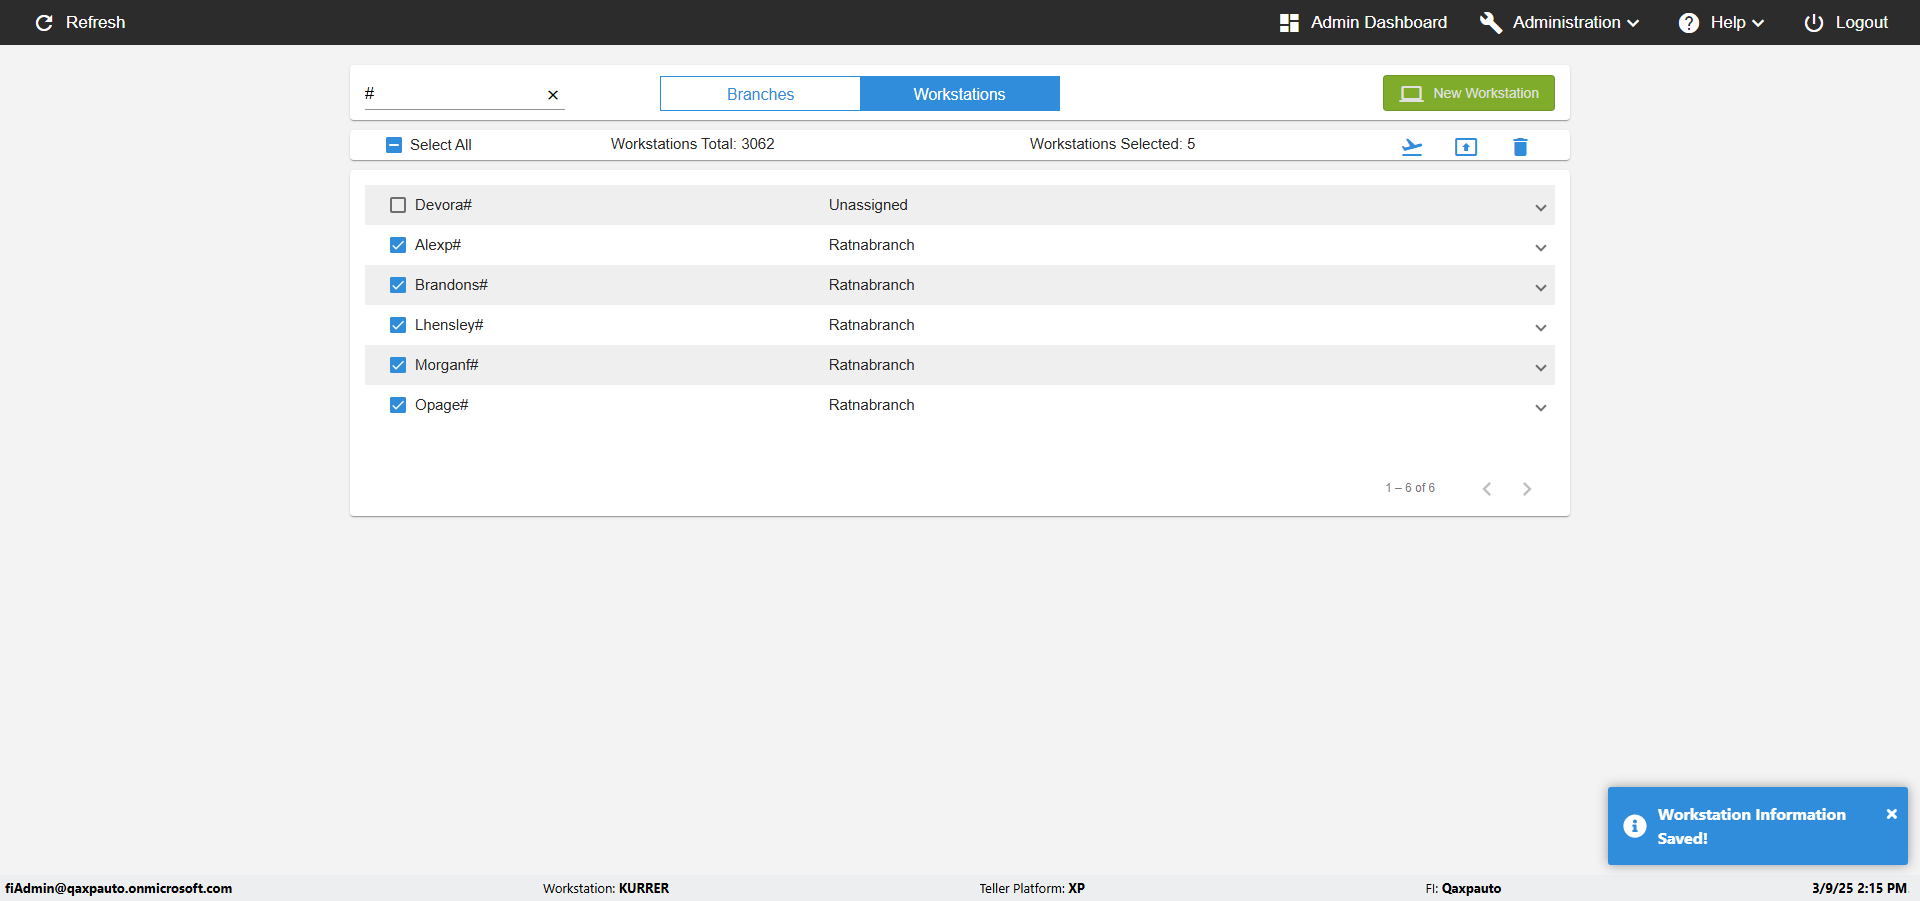Image resolution: width=1920 pixels, height=901 pixels.
Task: Click the fiAdmin email in status bar
Action: (118, 888)
